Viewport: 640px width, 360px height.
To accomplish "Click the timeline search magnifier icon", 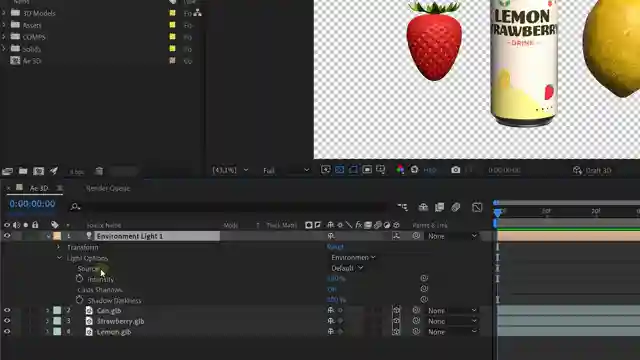I will (x=75, y=207).
